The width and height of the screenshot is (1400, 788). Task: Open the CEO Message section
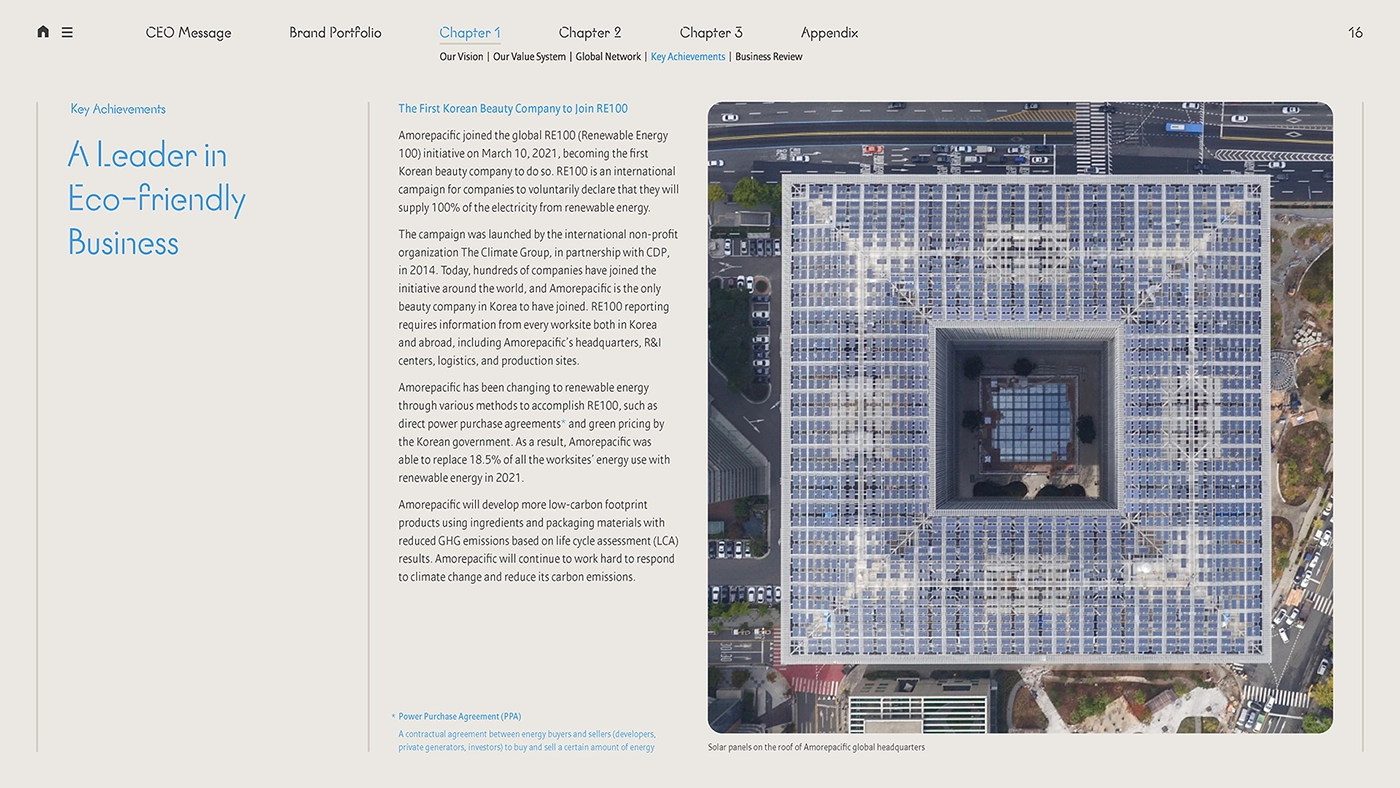(188, 33)
